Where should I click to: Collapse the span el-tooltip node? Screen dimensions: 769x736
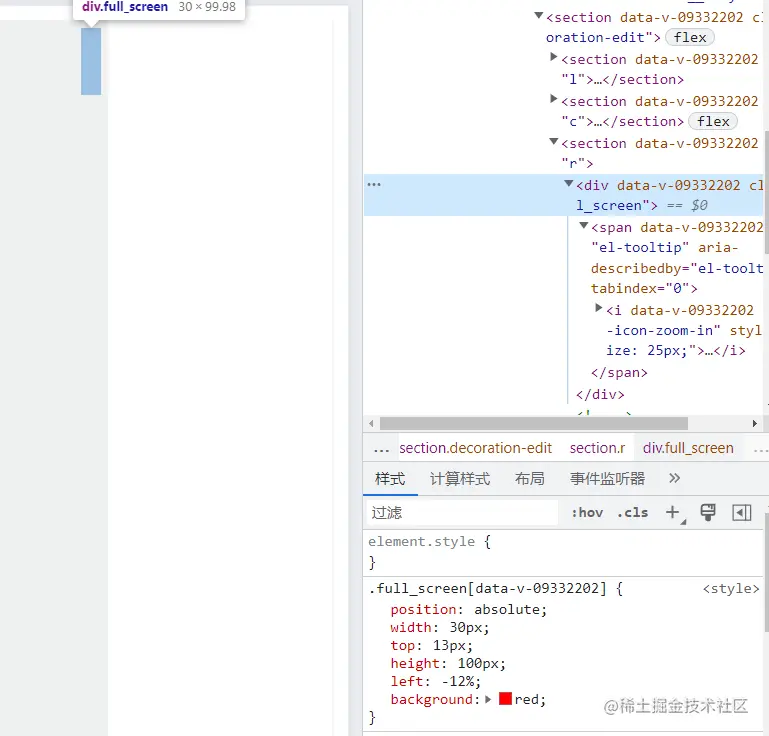pyautogui.click(x=584, y=226)
